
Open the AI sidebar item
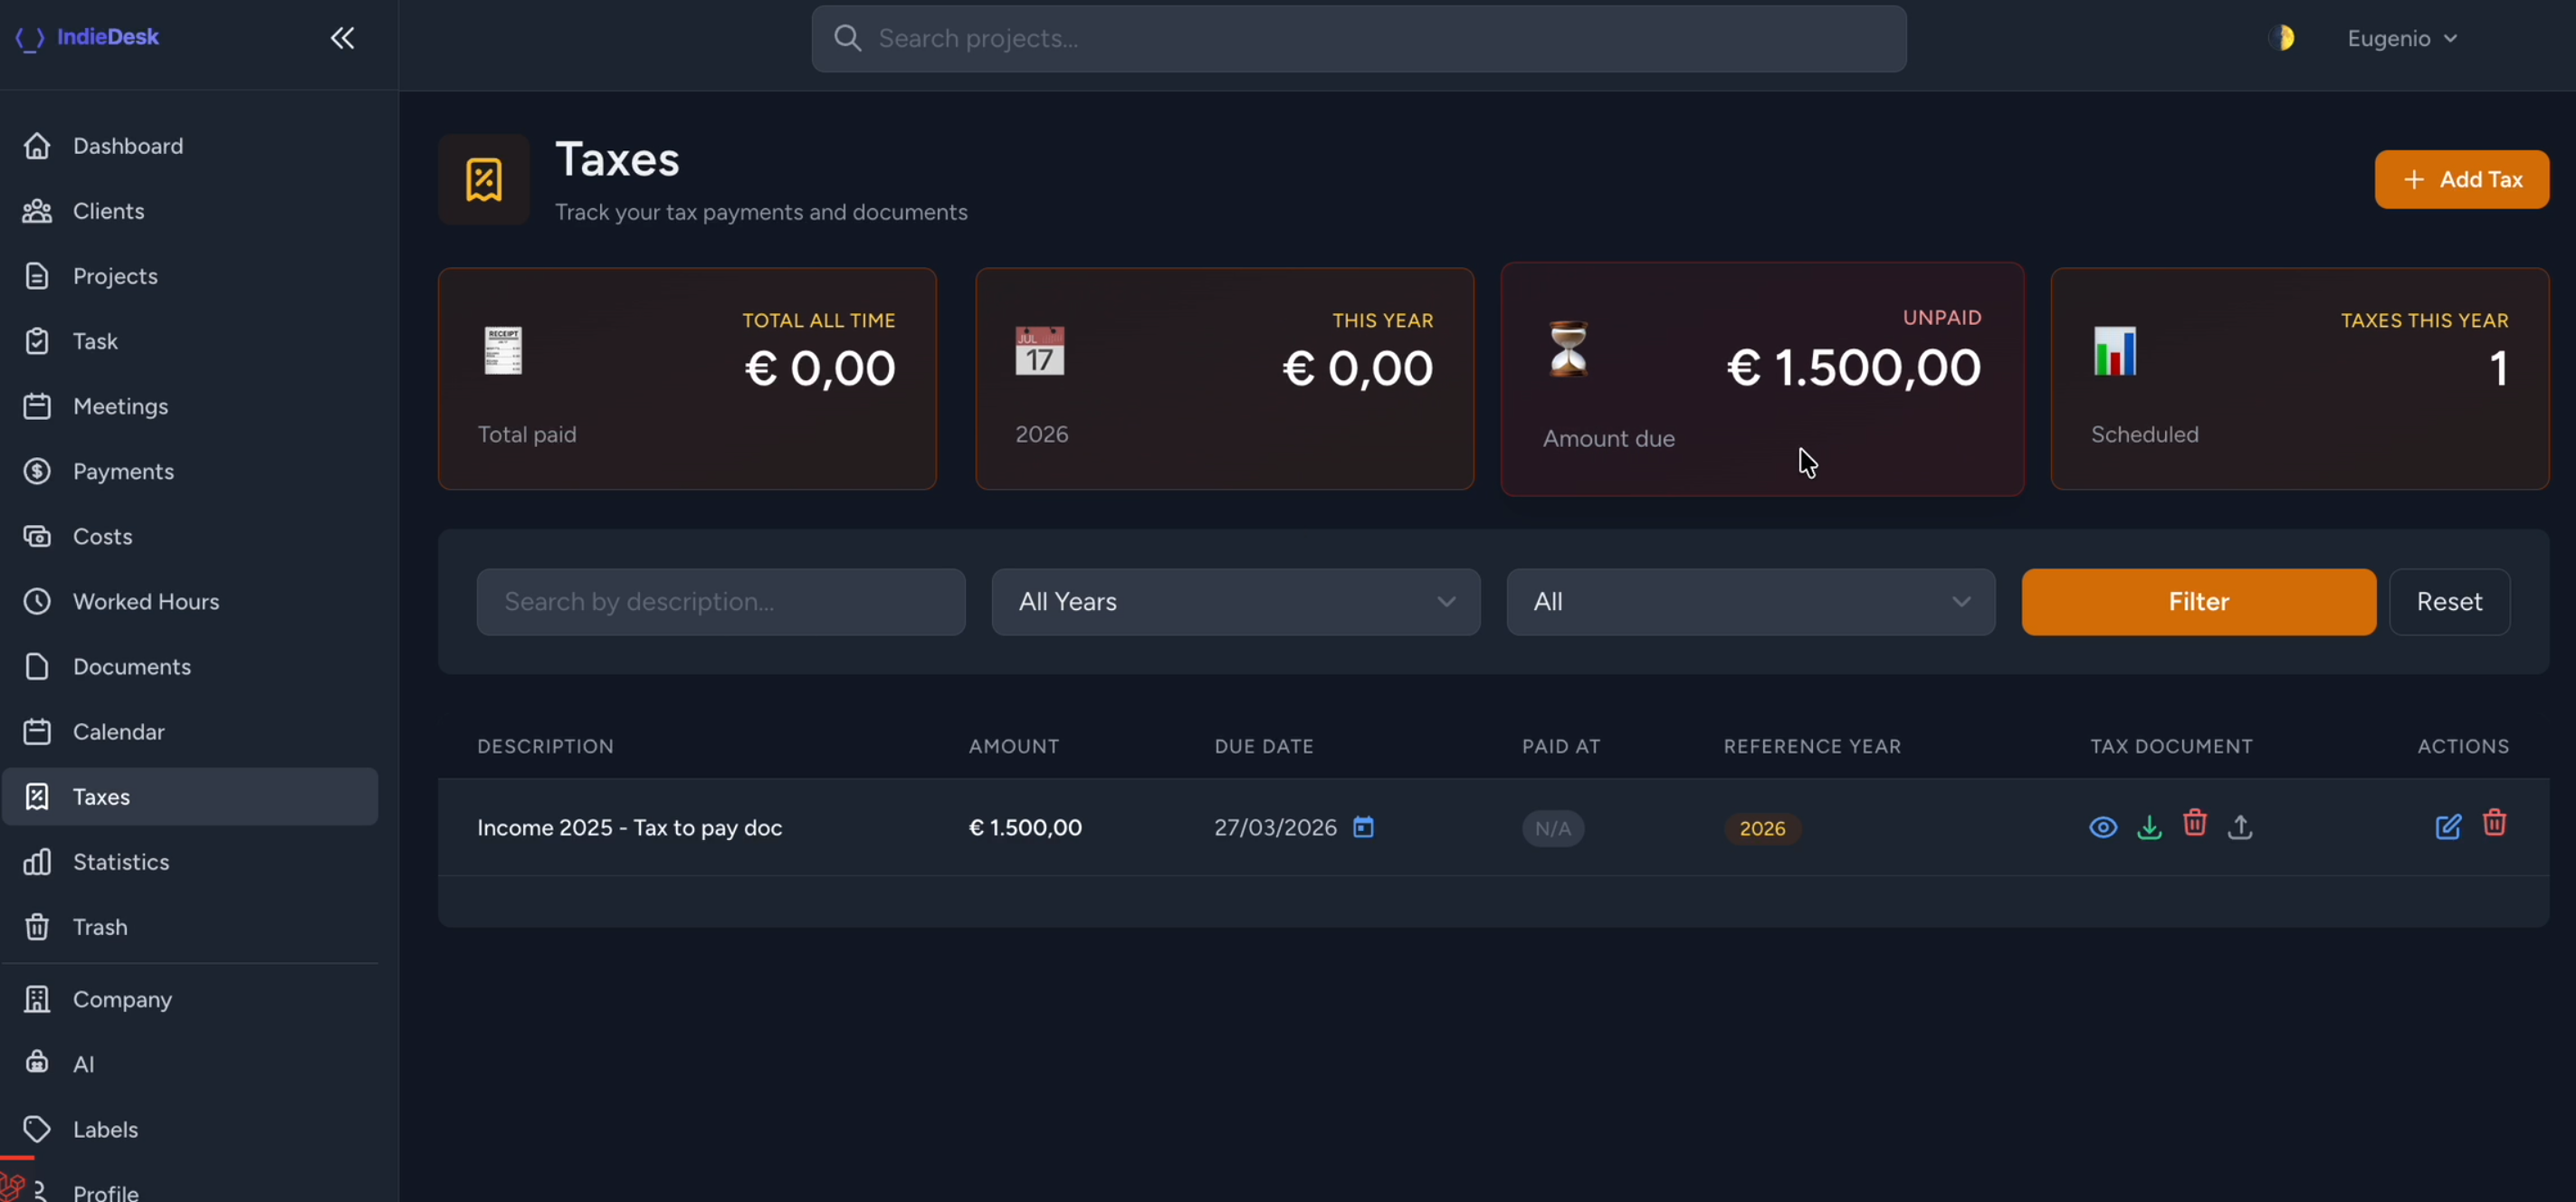(83, 1063)
